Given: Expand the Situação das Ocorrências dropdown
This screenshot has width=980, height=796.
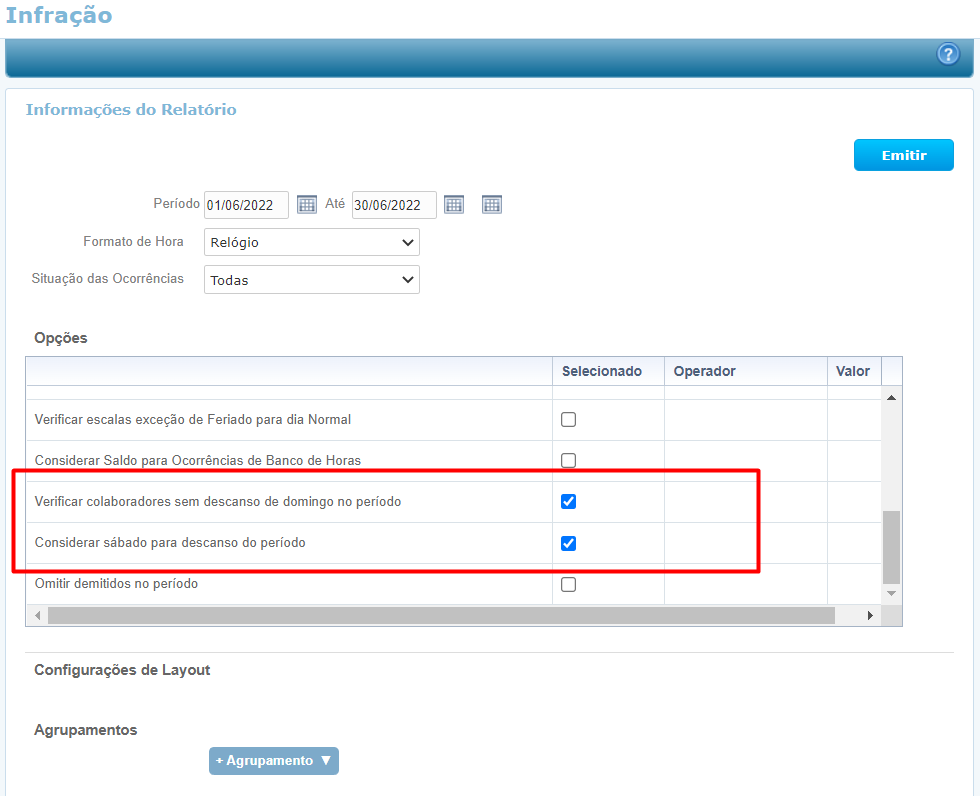Looking at the screenshot, I should click(x=312, y=280).
